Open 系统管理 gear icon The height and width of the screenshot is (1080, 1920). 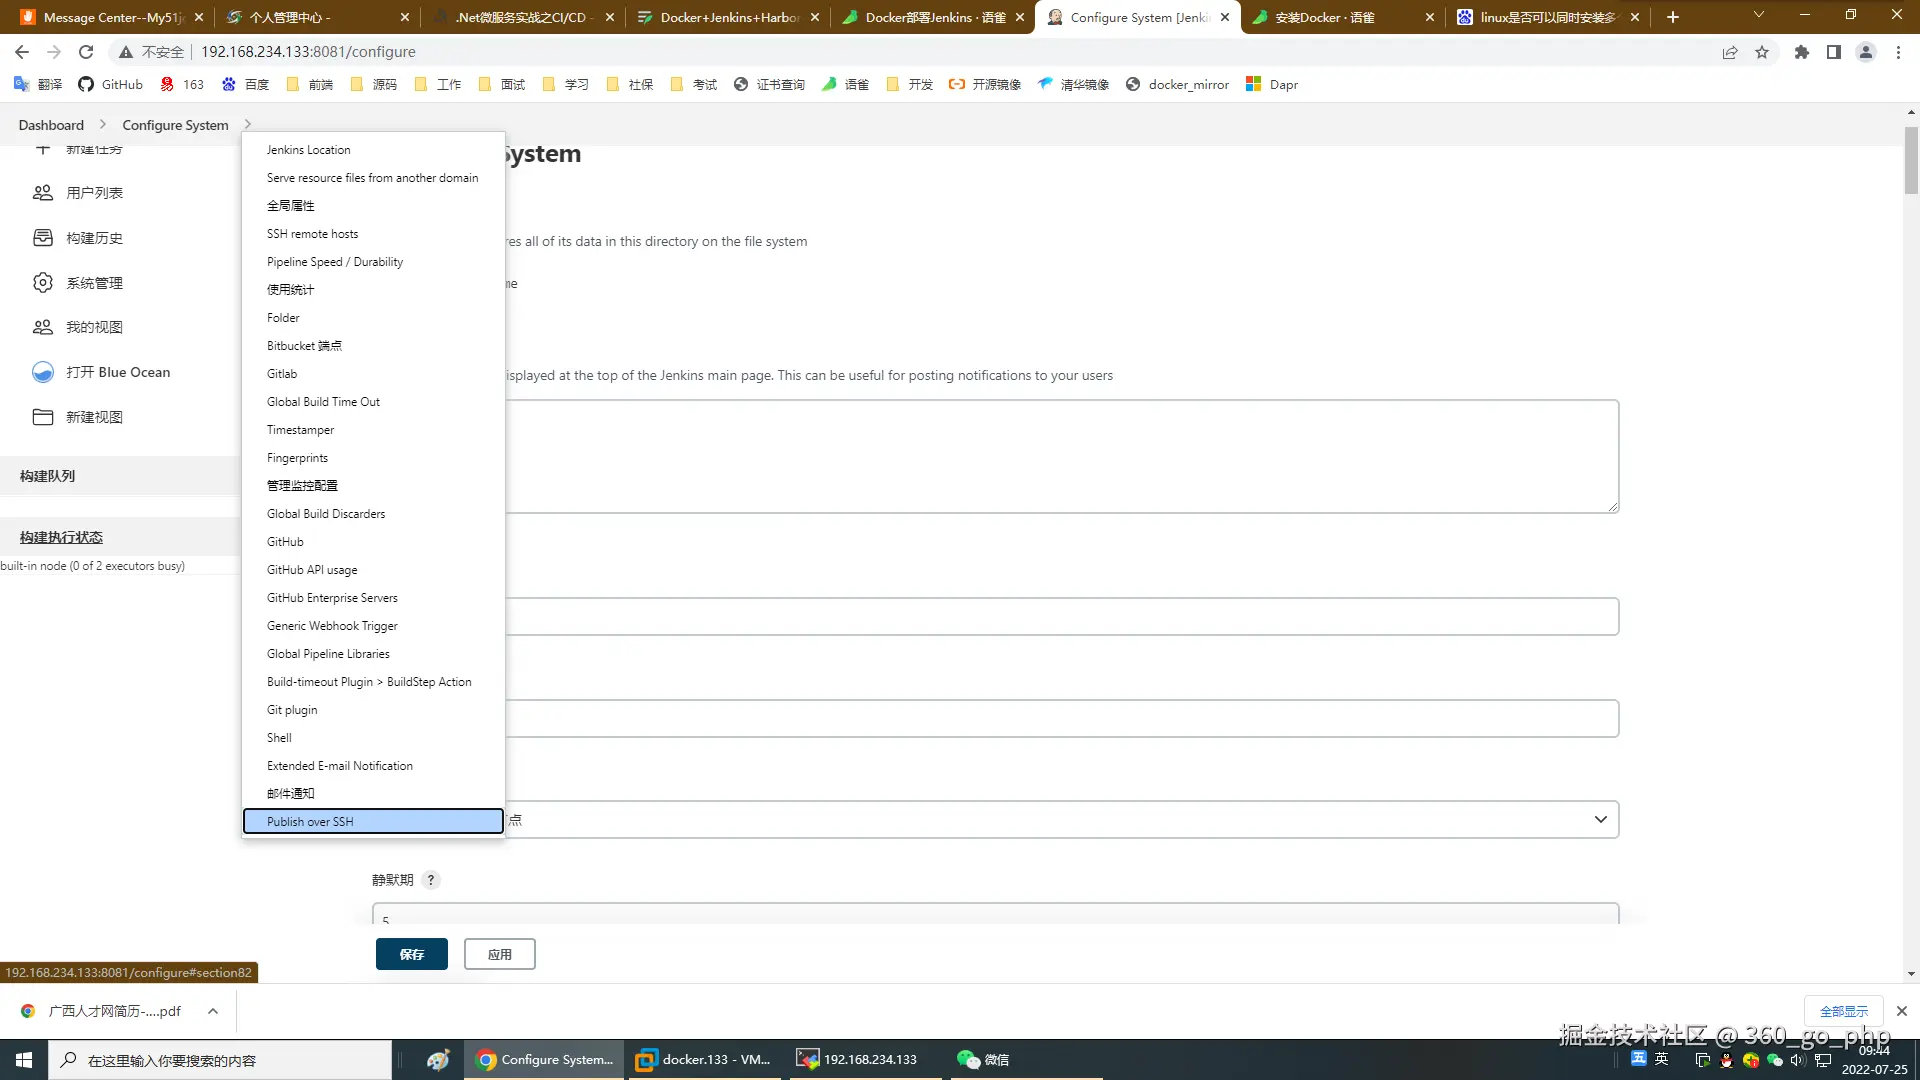click(42, 283)
